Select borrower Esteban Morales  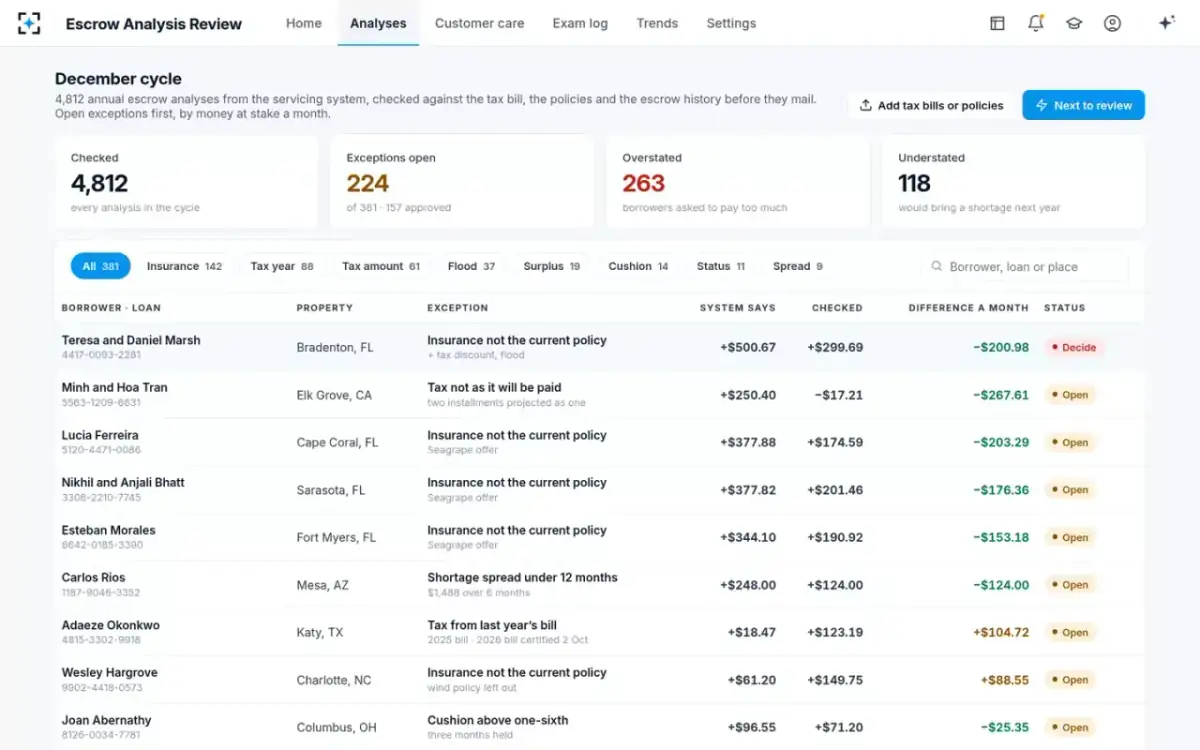click(x=109, y=530)
